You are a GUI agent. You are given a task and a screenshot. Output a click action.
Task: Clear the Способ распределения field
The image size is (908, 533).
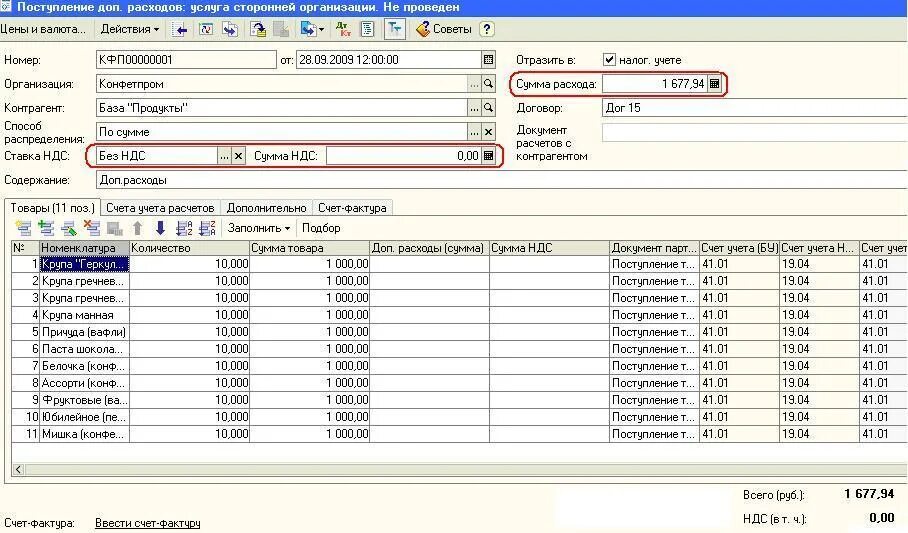click(x=488, y=132)
